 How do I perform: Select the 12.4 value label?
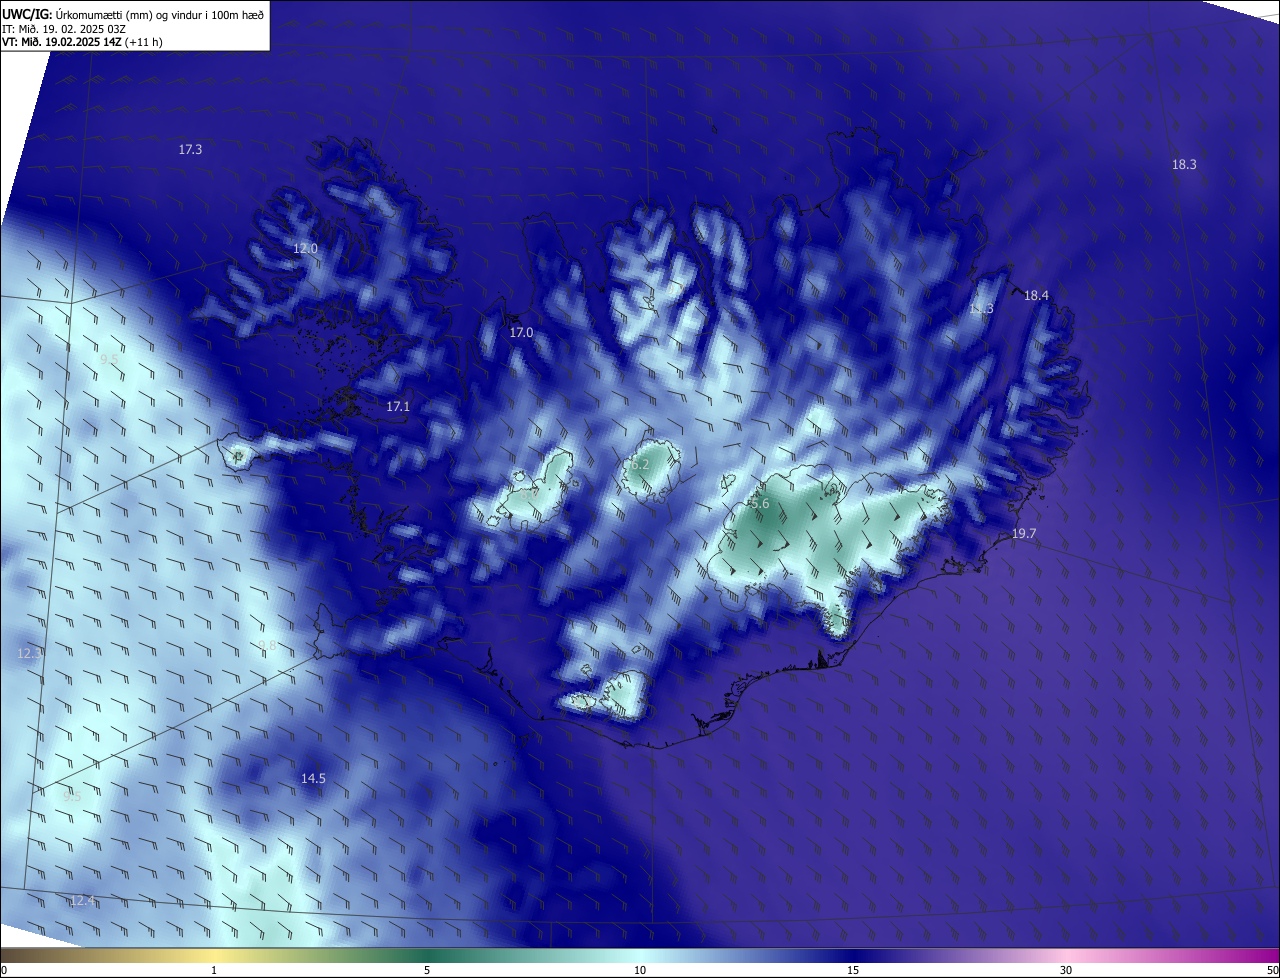[x=82, y=901]
